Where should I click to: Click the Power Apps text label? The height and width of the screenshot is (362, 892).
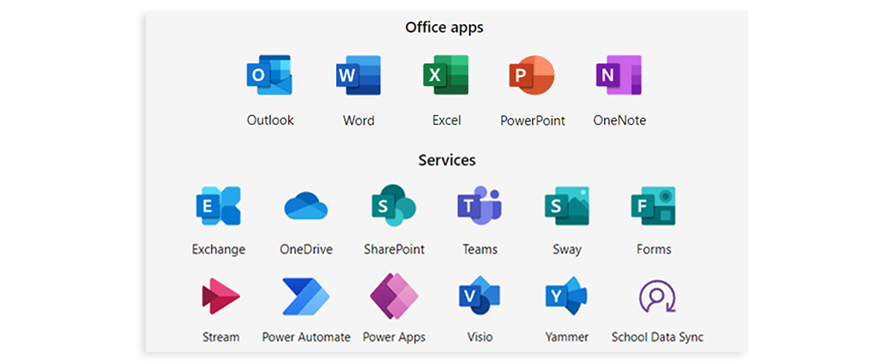pyautogui.click(x=394, y=338)
